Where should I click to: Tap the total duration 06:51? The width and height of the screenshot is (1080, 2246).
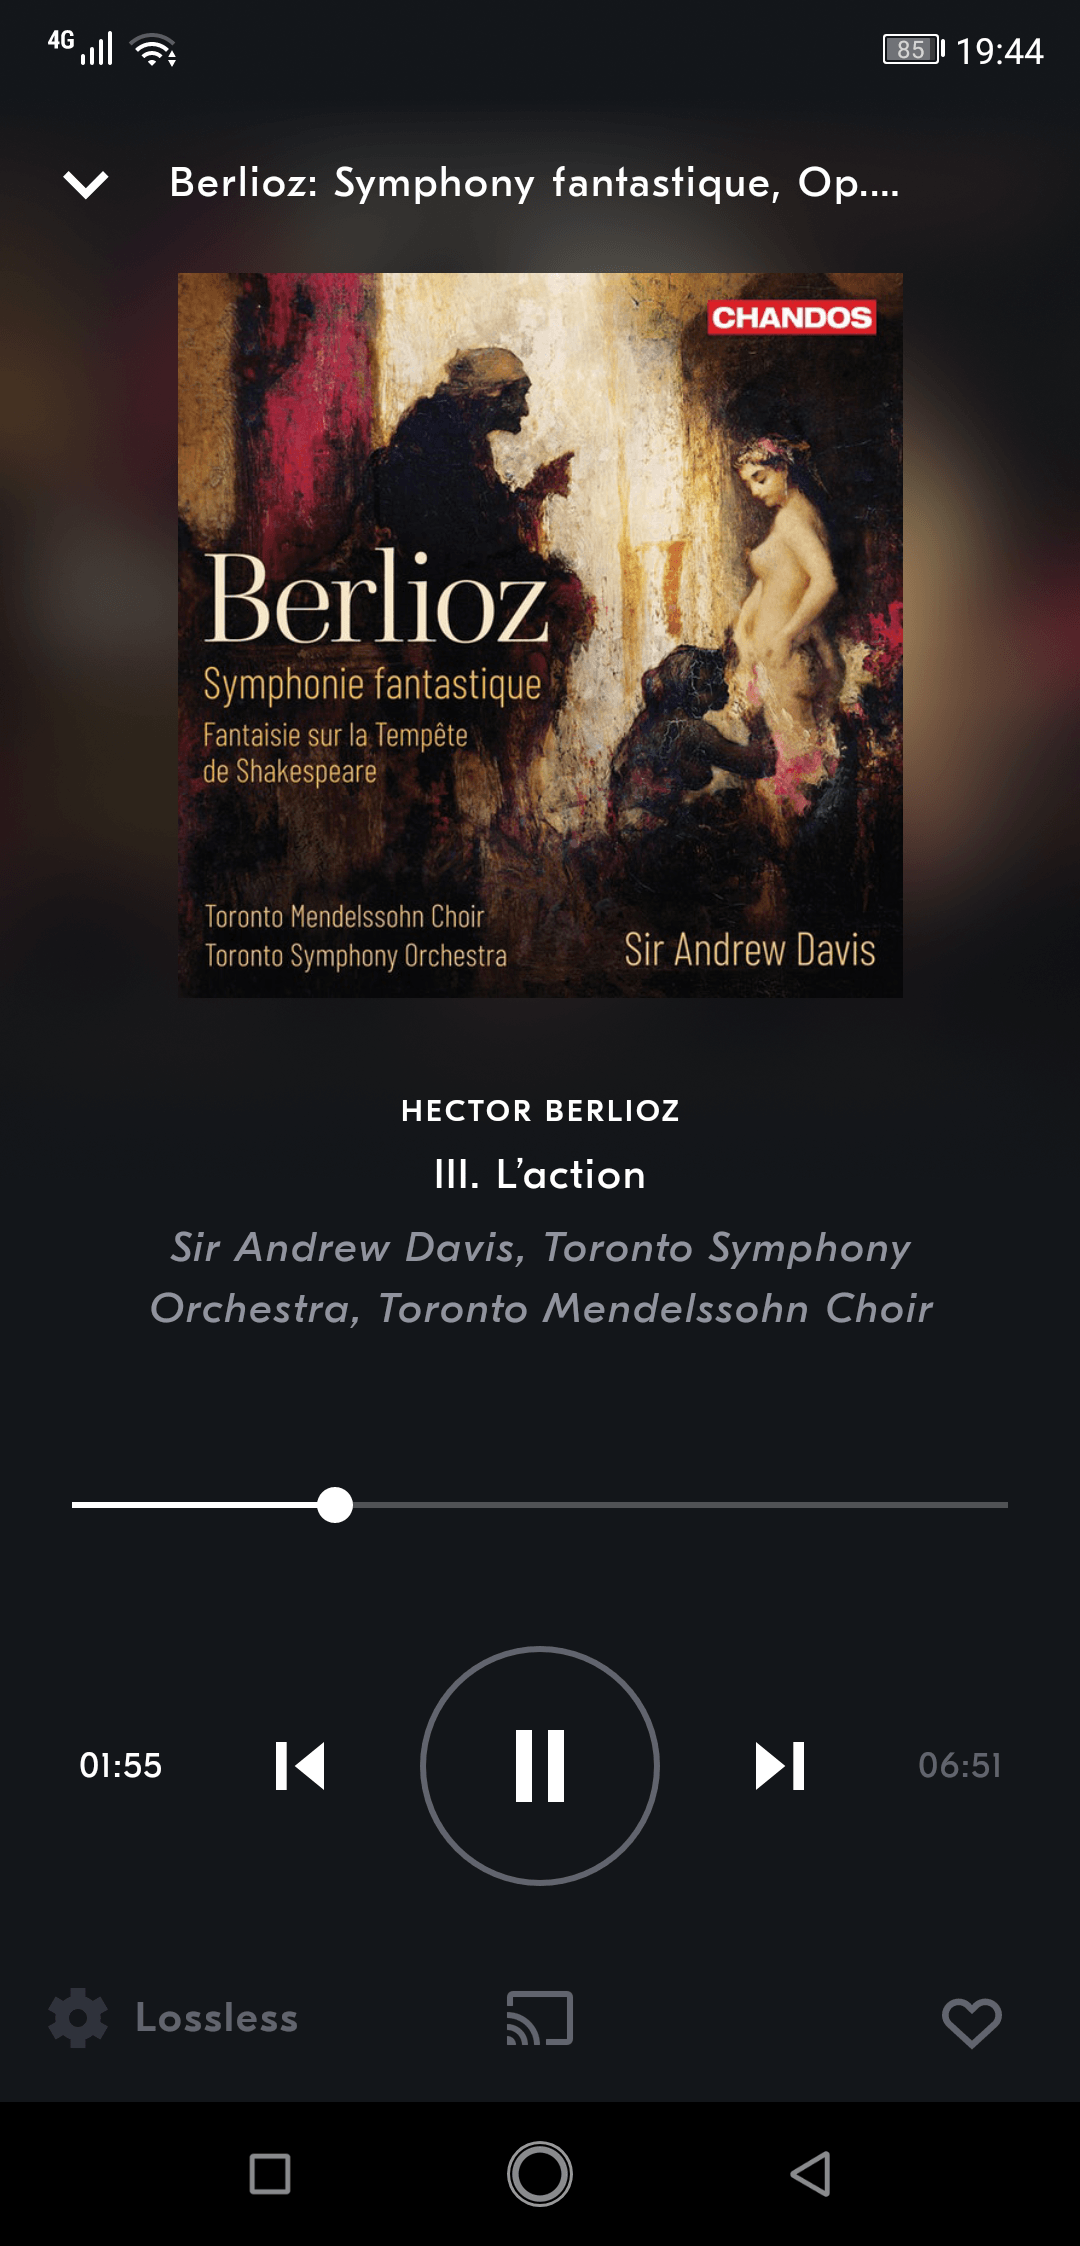(959, 1765)
